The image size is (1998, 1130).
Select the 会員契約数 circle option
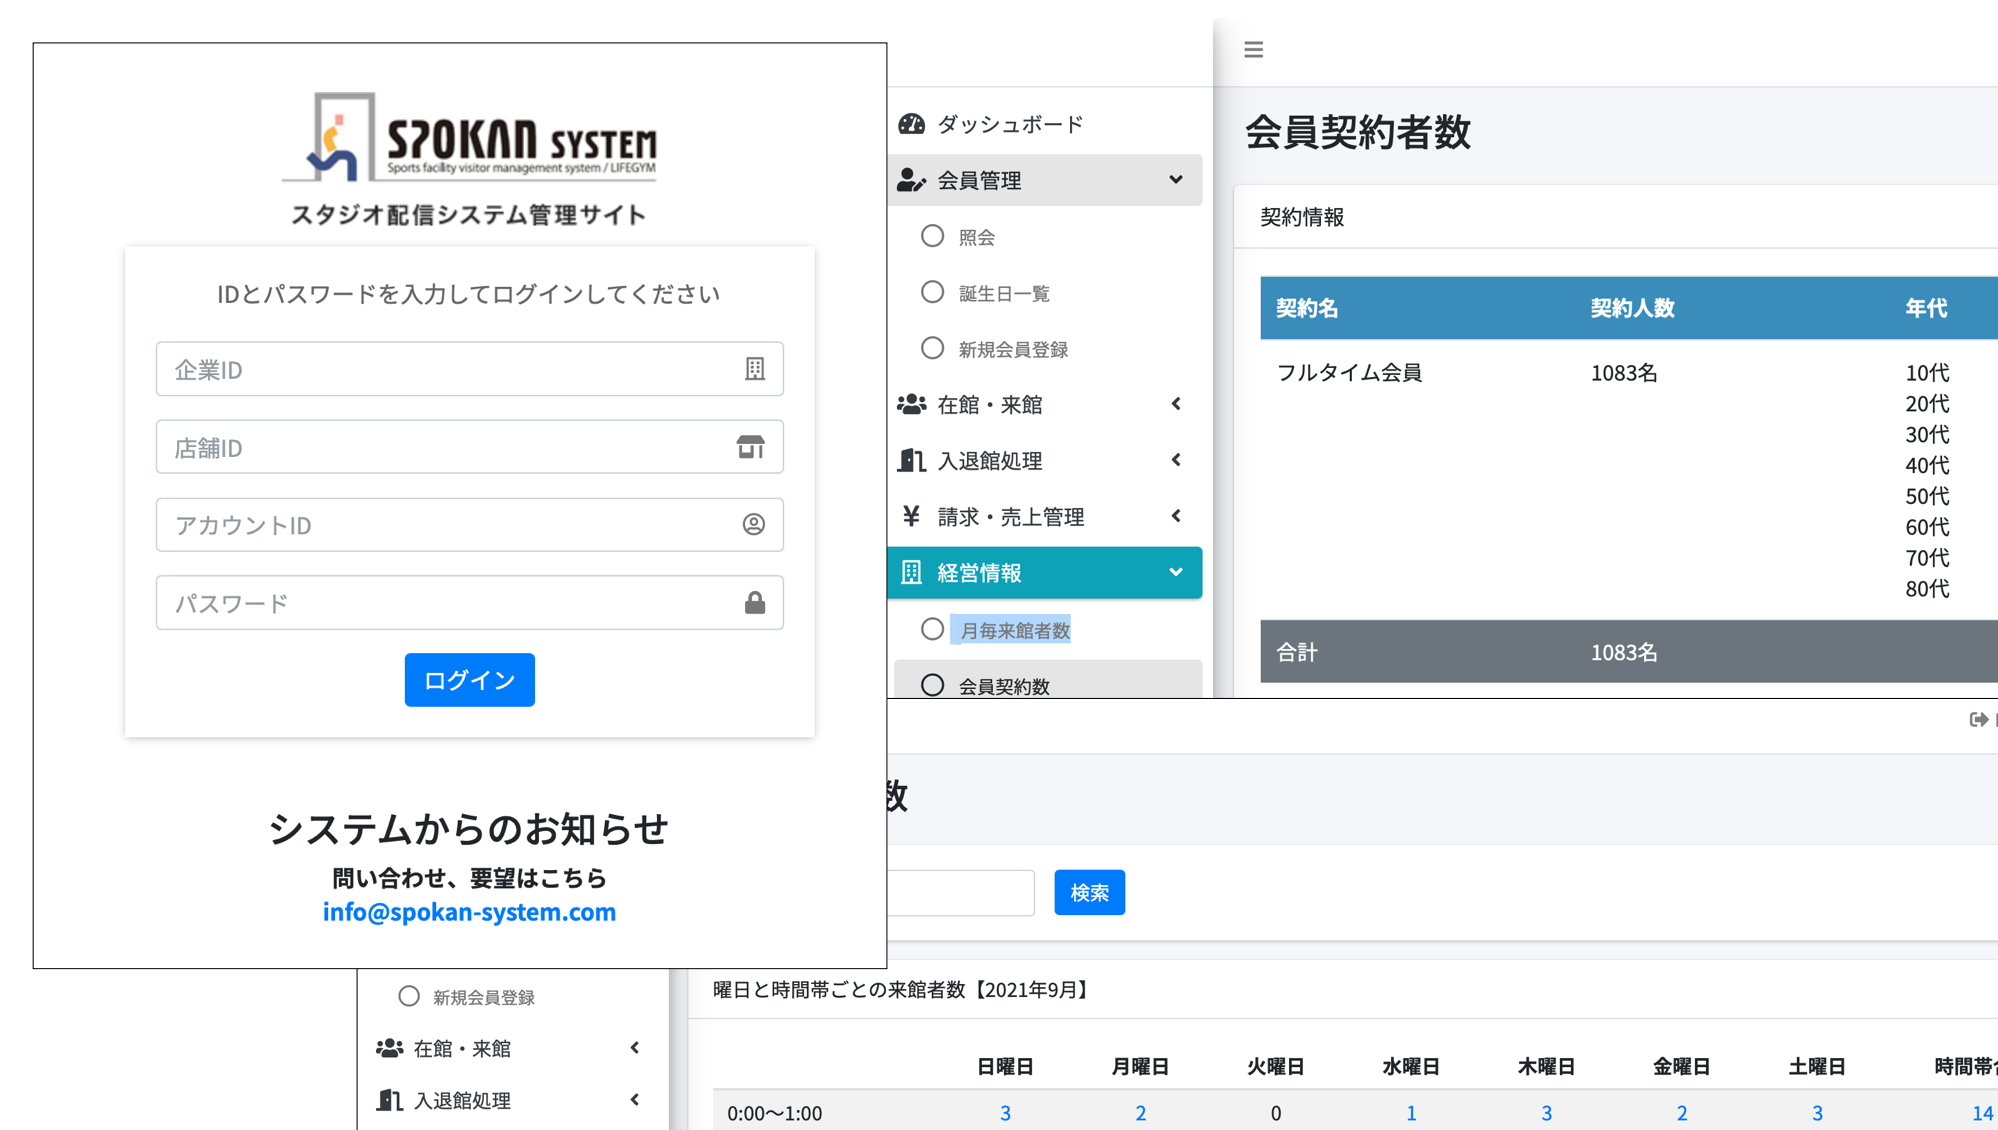[932, 685]
